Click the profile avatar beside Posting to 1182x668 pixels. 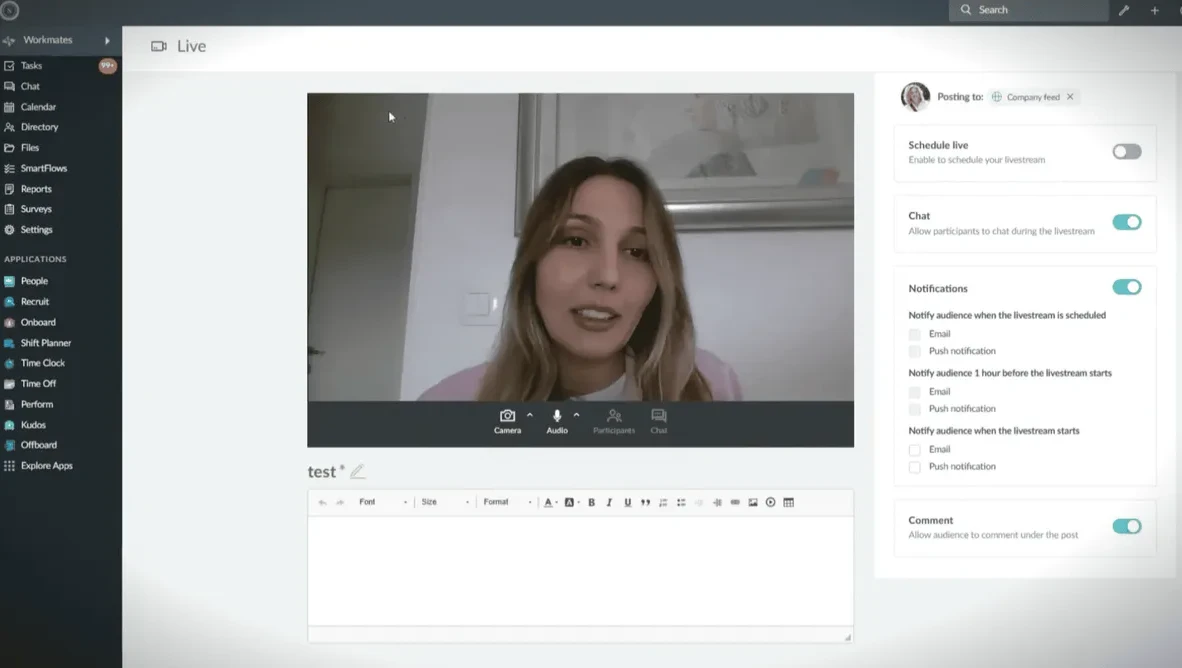coord(915,97)
